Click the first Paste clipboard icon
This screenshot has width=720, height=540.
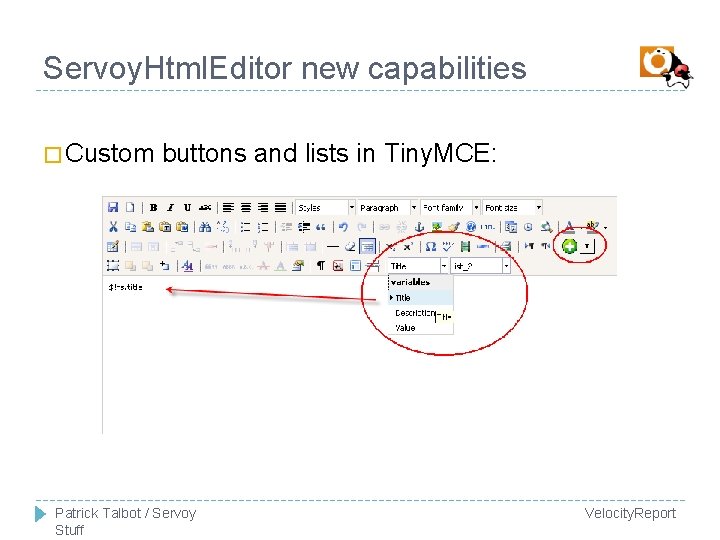click(x=147, y=226)
